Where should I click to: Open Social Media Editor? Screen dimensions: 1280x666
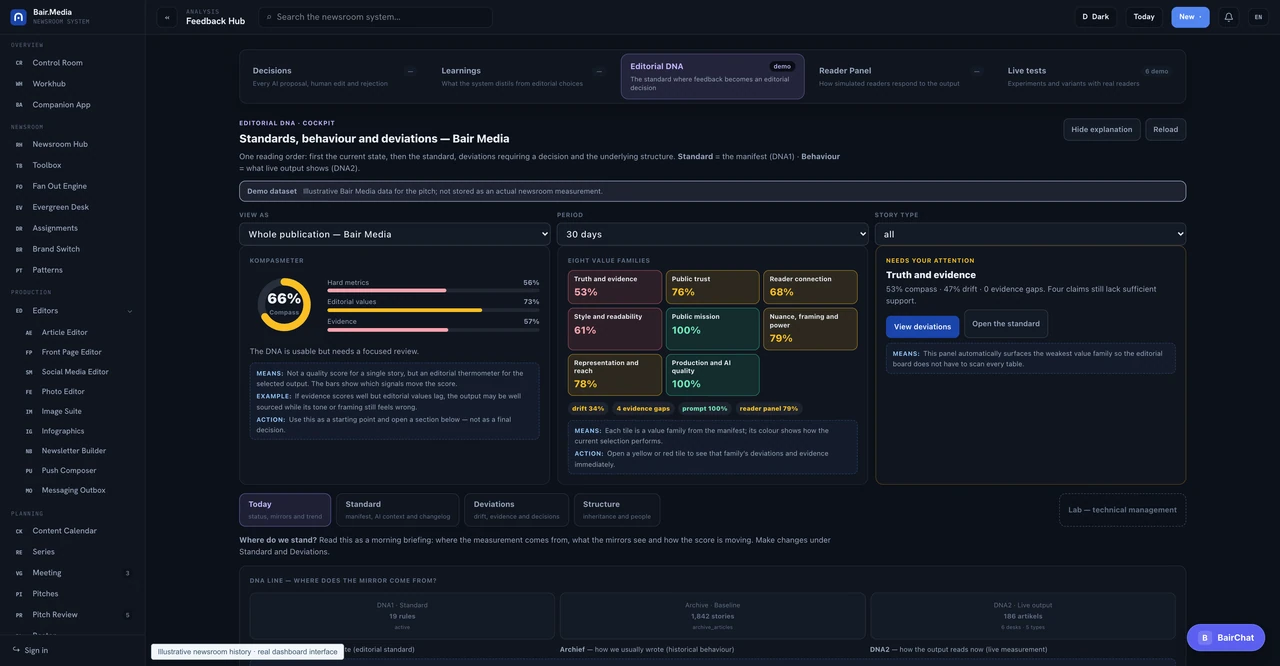point(78,372)
